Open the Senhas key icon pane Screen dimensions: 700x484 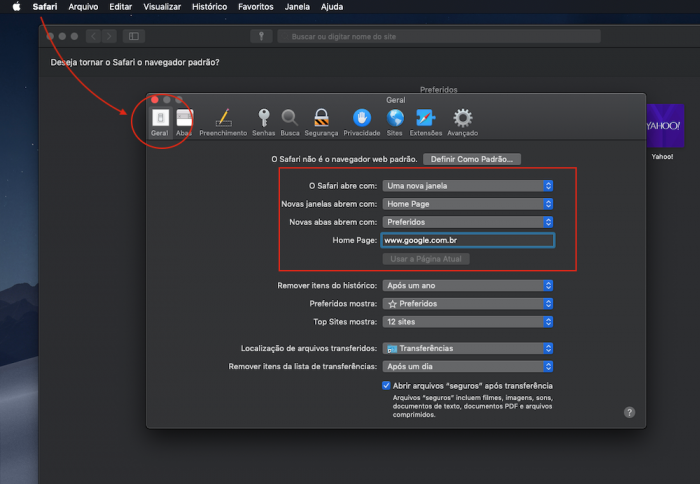[x=264, y=121]
